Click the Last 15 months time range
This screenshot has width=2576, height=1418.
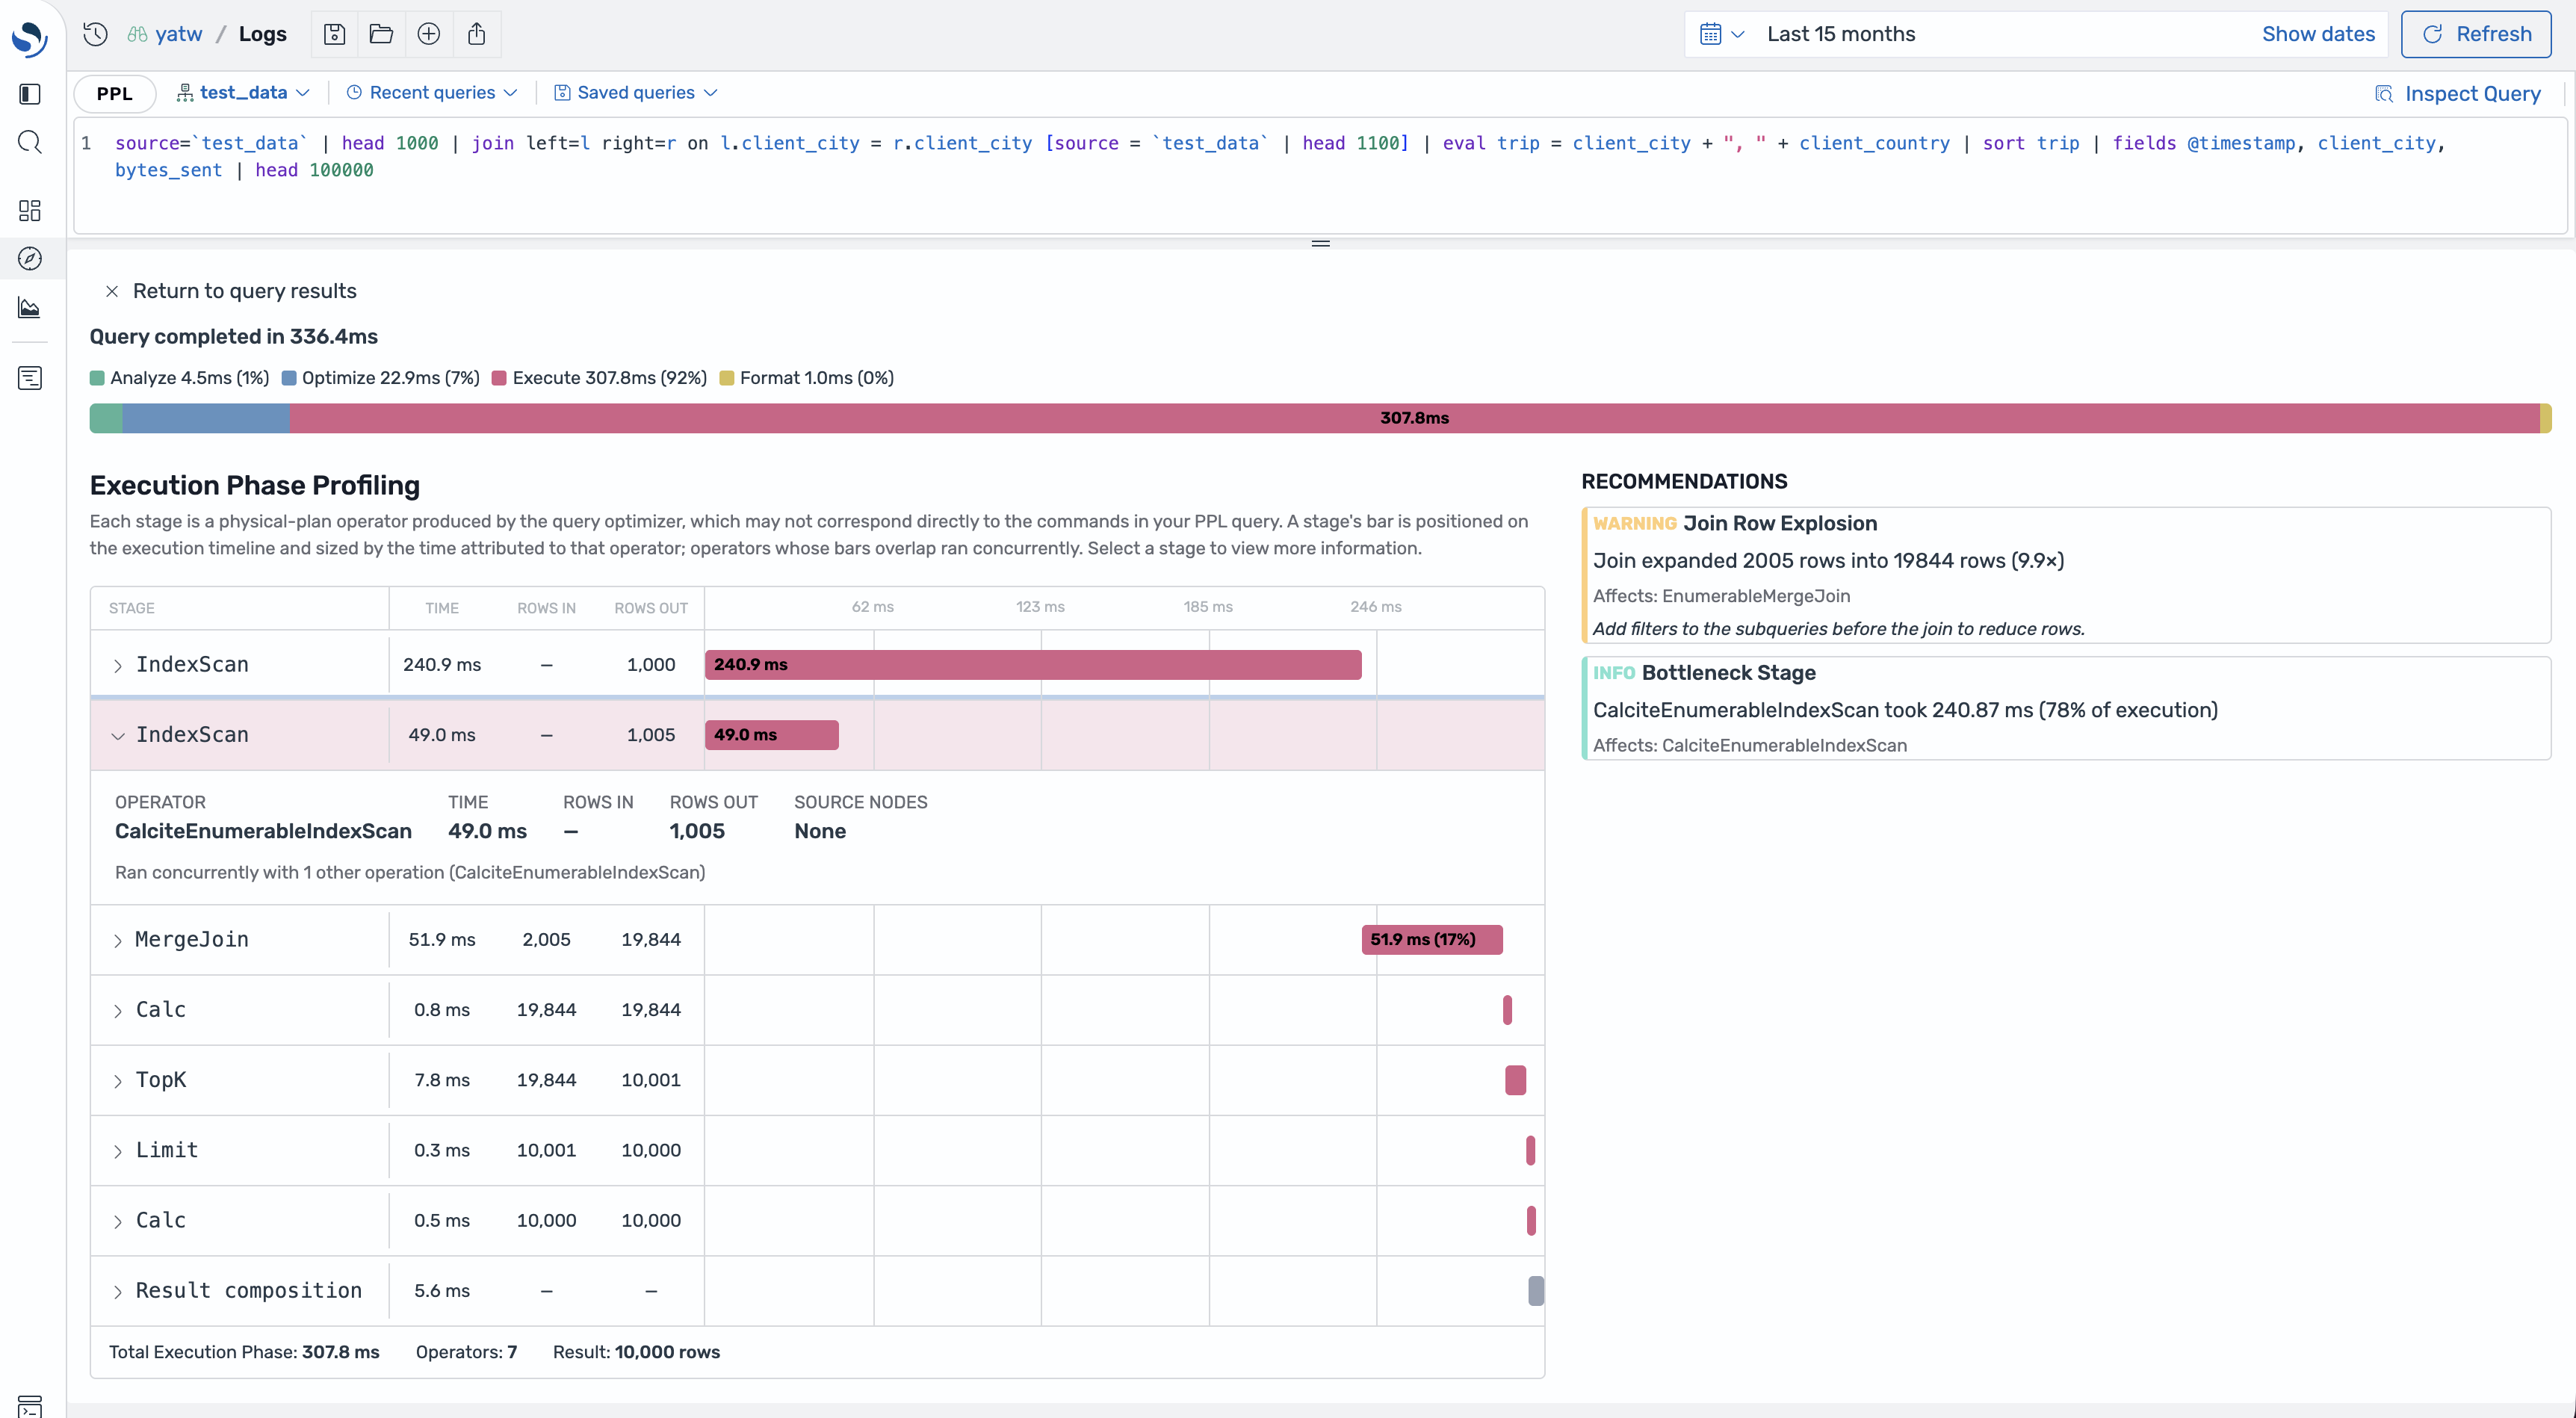1841,34
